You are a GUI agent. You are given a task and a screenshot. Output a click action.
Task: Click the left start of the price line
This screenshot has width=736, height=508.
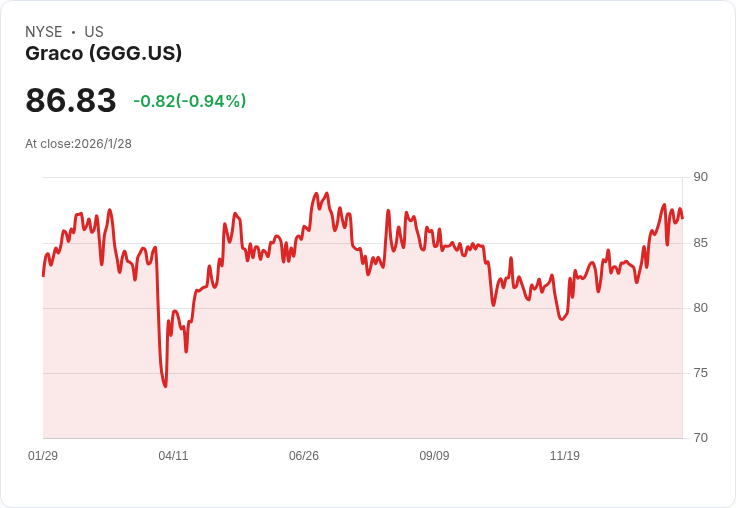click(x=43, y=275)
